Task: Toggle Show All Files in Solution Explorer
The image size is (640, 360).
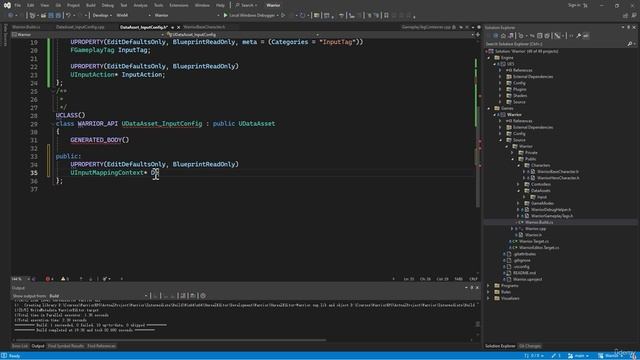Action: [547, 36]
